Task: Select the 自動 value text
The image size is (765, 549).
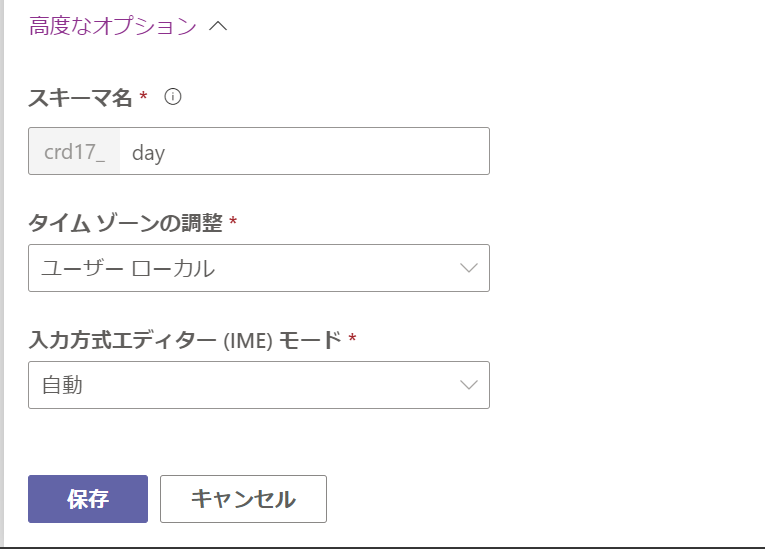Action: [62, 385]
